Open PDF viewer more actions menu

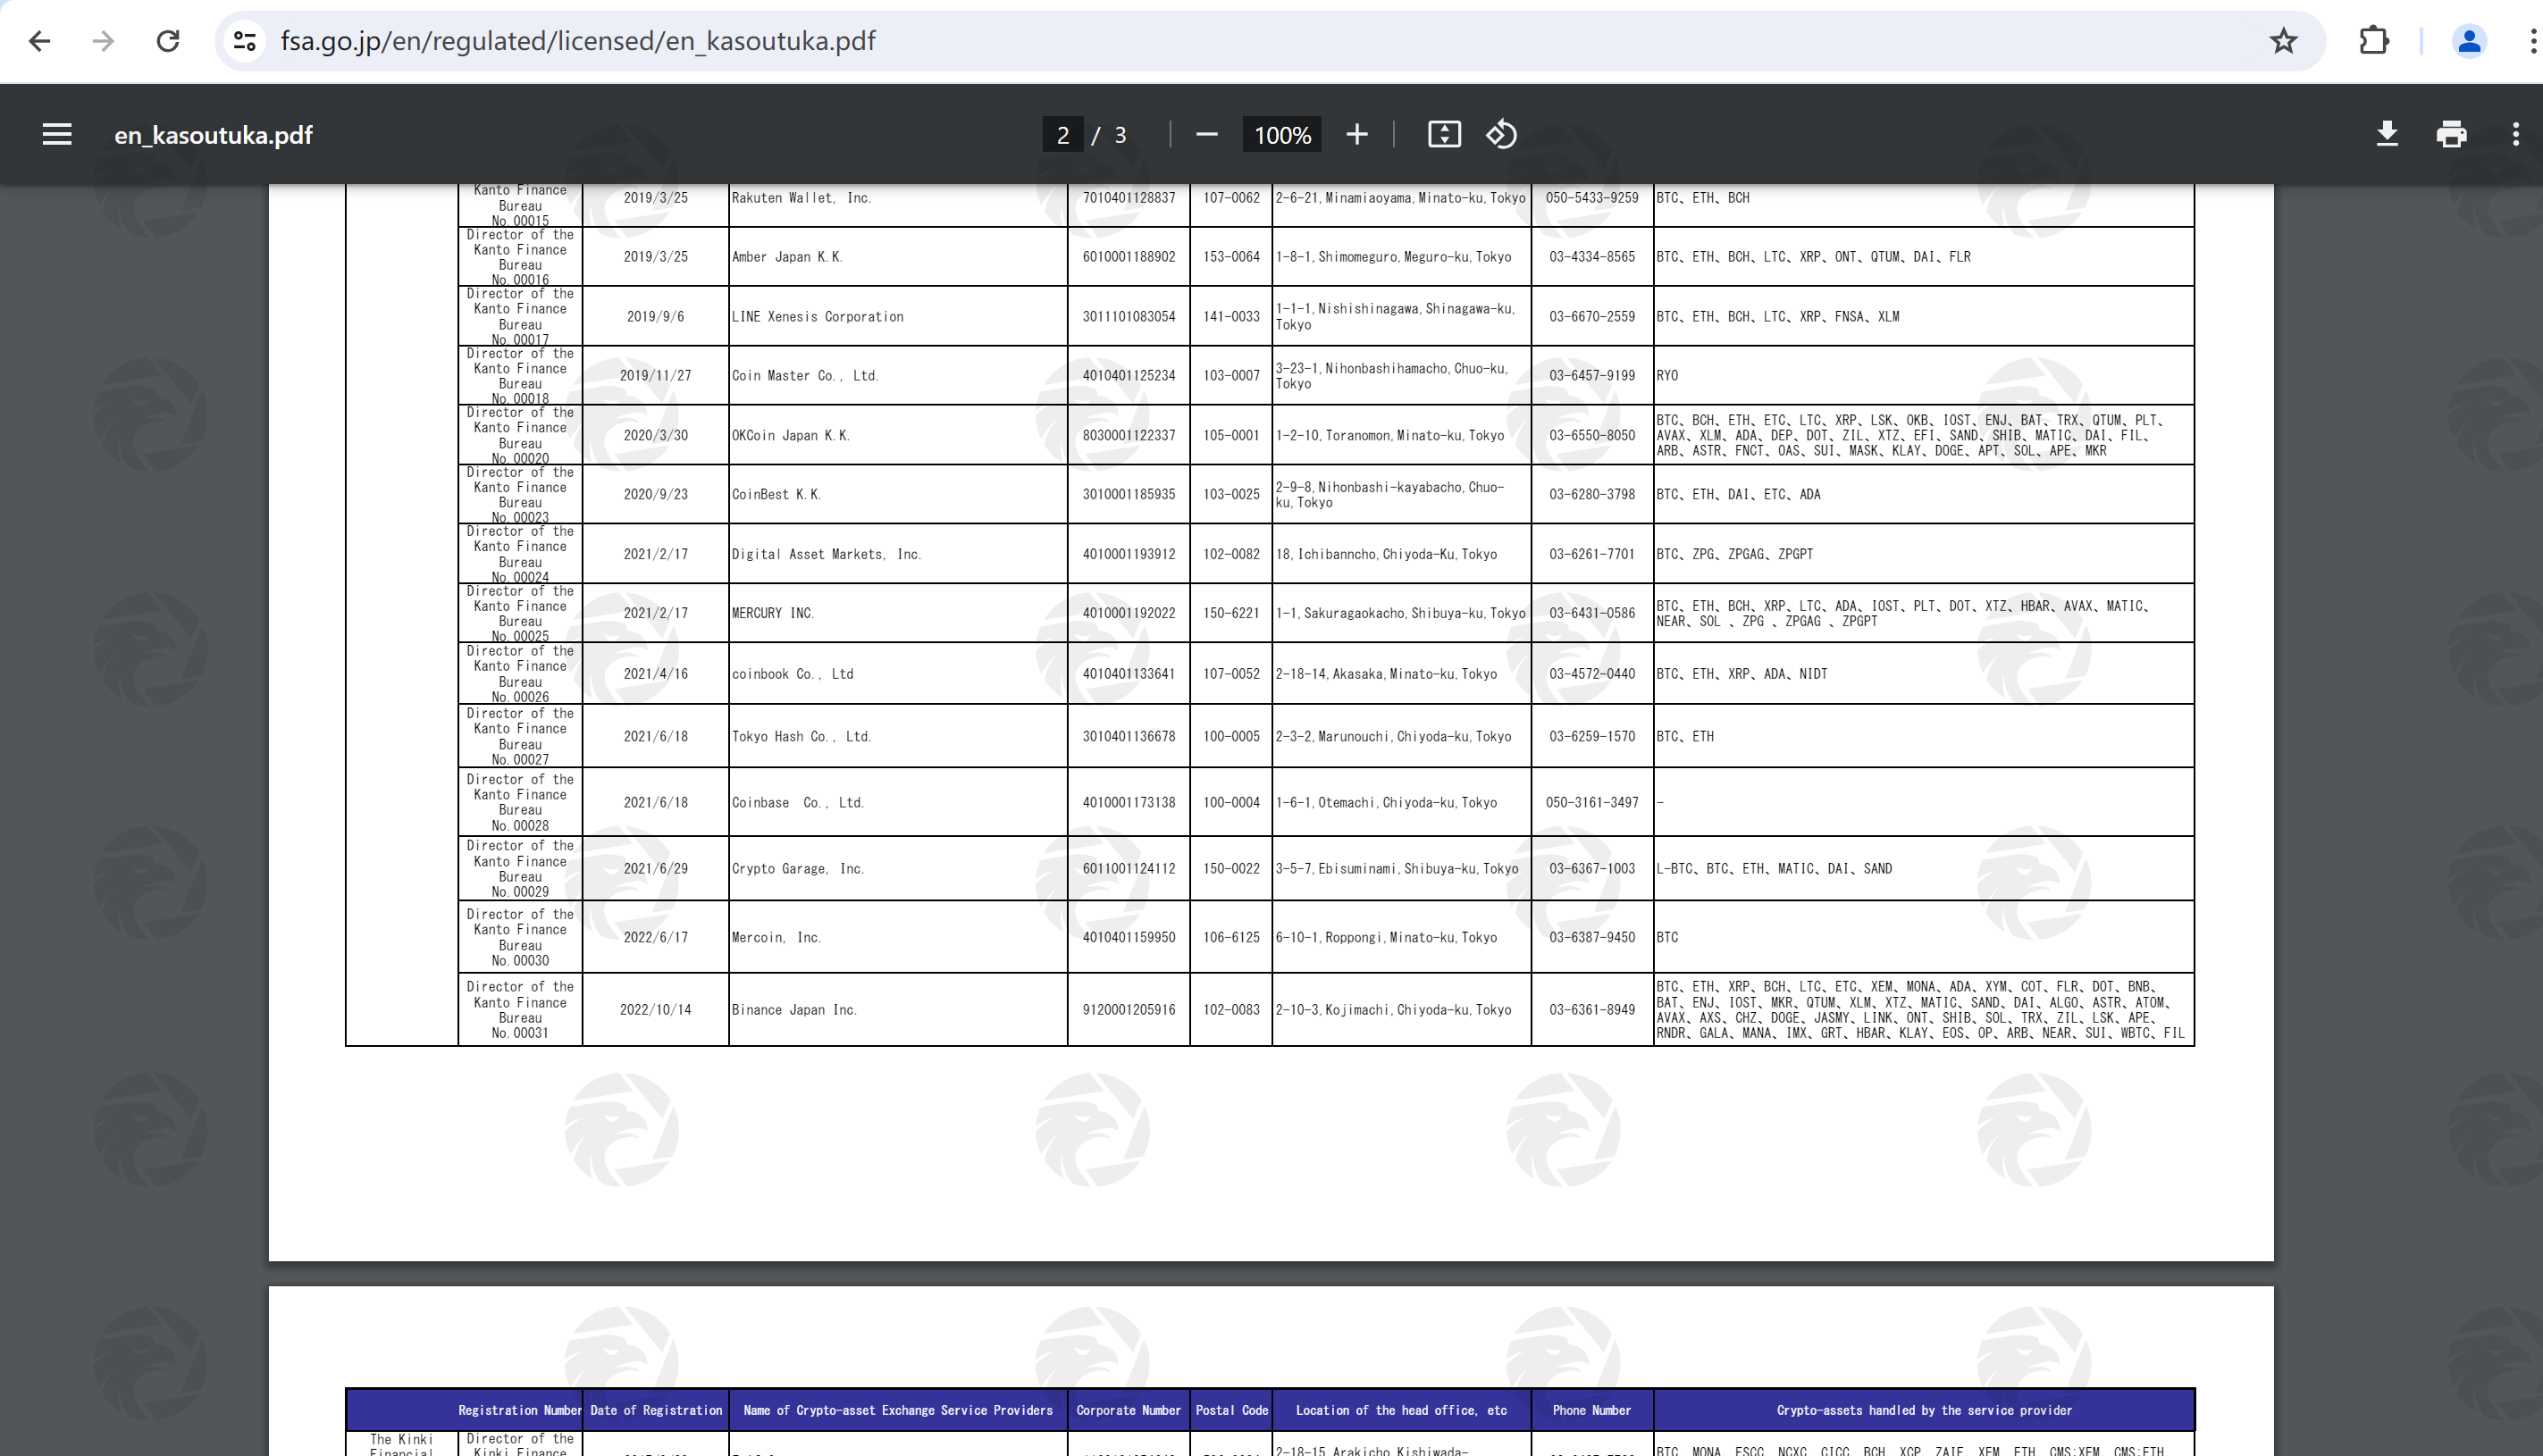(x=2516, y=134)
